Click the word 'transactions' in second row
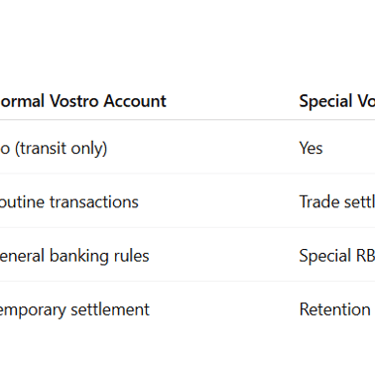Screen dimensions: 375x366 click(94, 202)
